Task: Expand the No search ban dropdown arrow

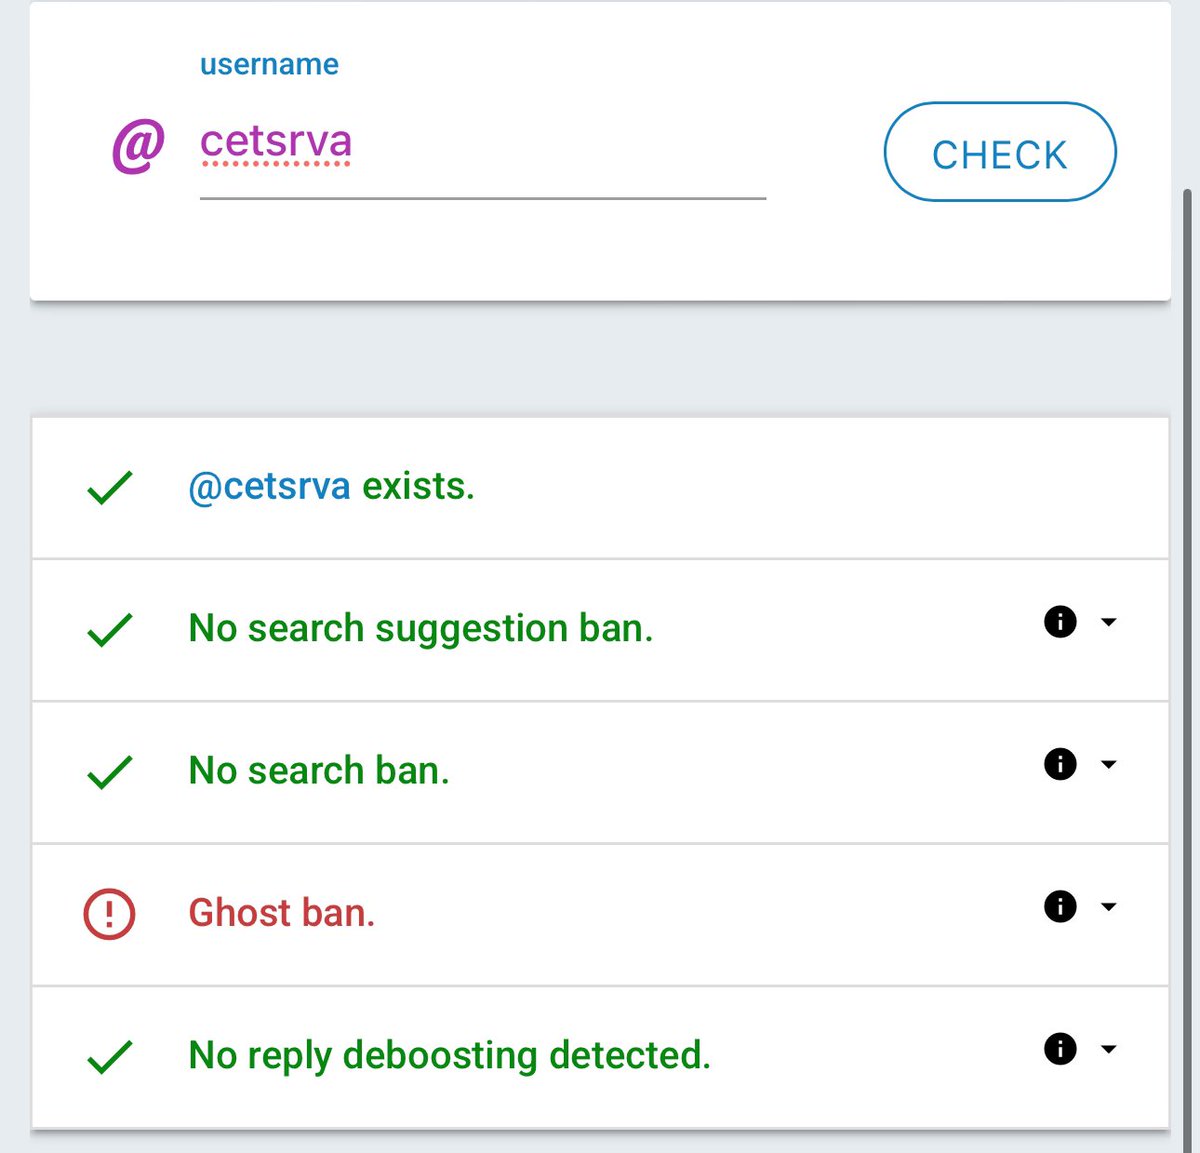Action: click(x=1108, y=765)
